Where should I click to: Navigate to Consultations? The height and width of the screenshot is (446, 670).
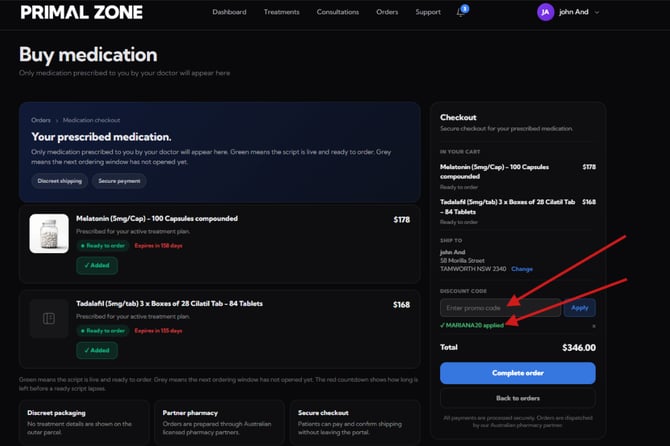pyautogui.click(x=337, y=12)
